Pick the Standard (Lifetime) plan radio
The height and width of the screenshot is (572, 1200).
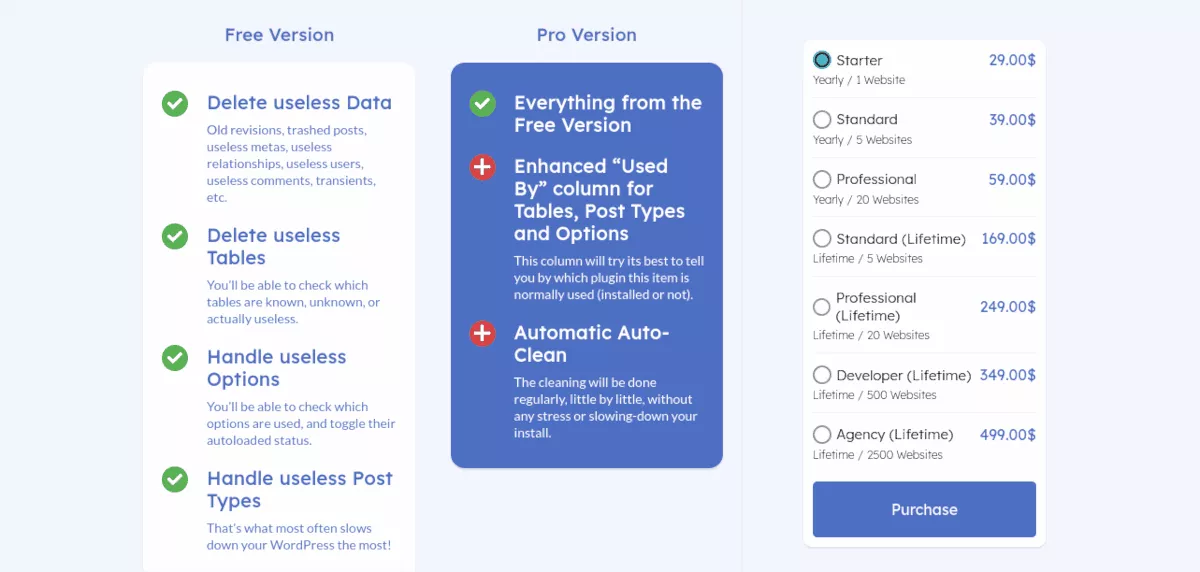point(822,239)
